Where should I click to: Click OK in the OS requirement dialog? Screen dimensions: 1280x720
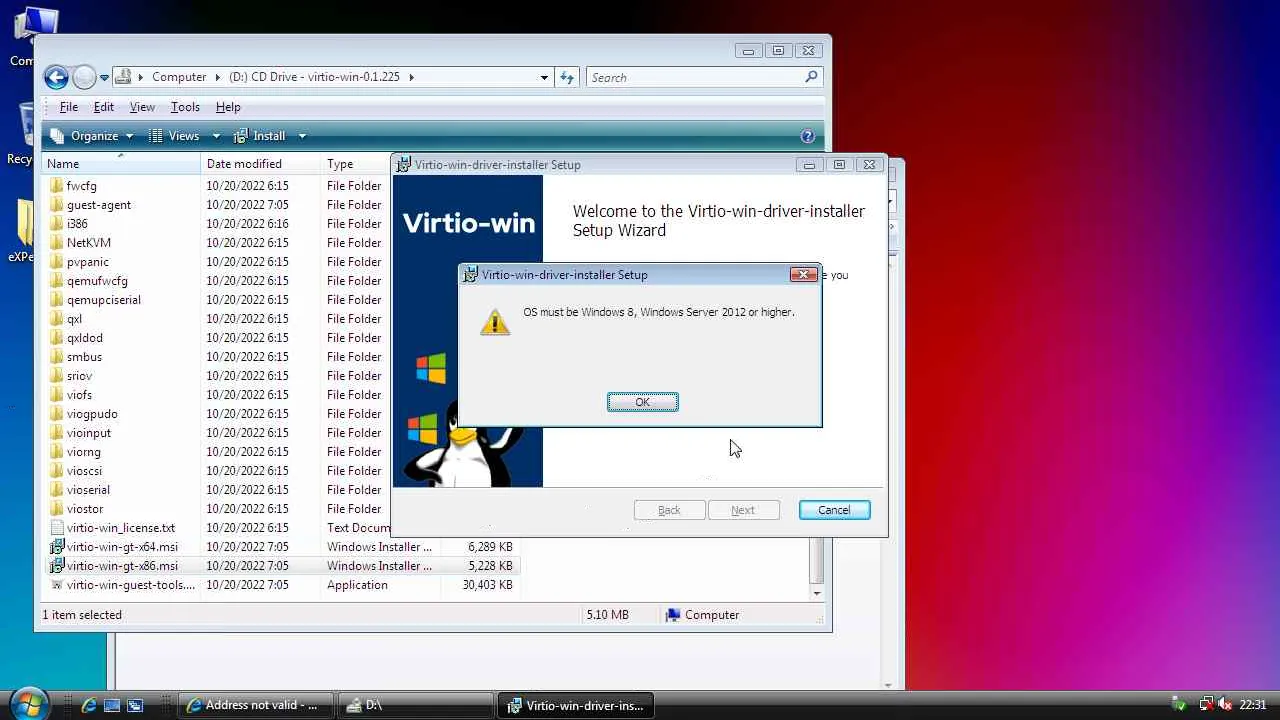click(643, 402)
